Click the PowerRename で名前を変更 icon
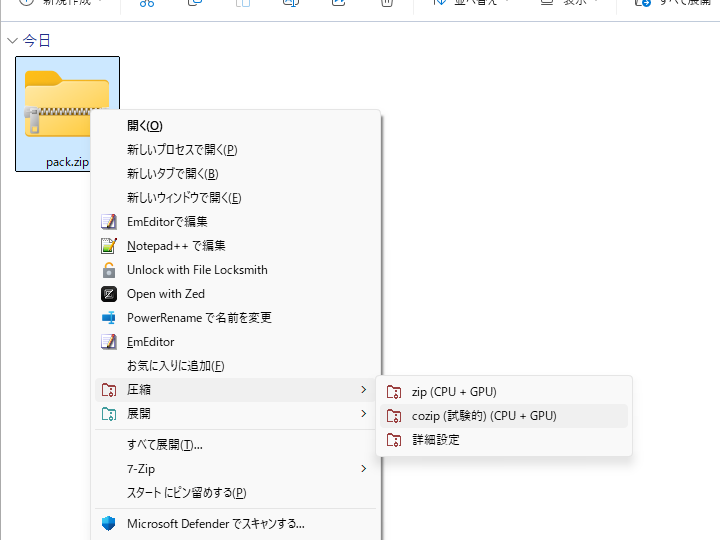 coord(109,318)
